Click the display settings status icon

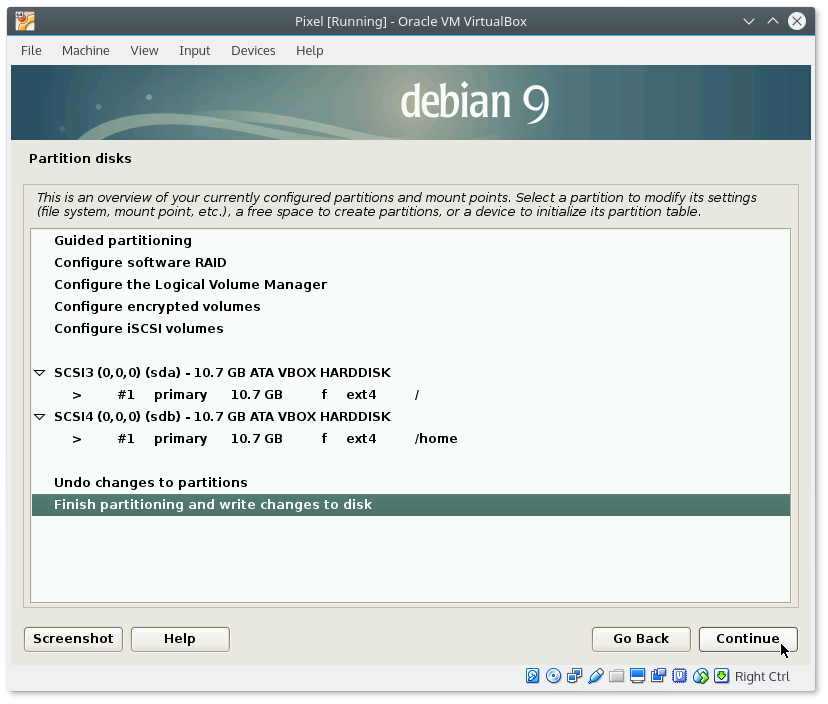(637, 676)
